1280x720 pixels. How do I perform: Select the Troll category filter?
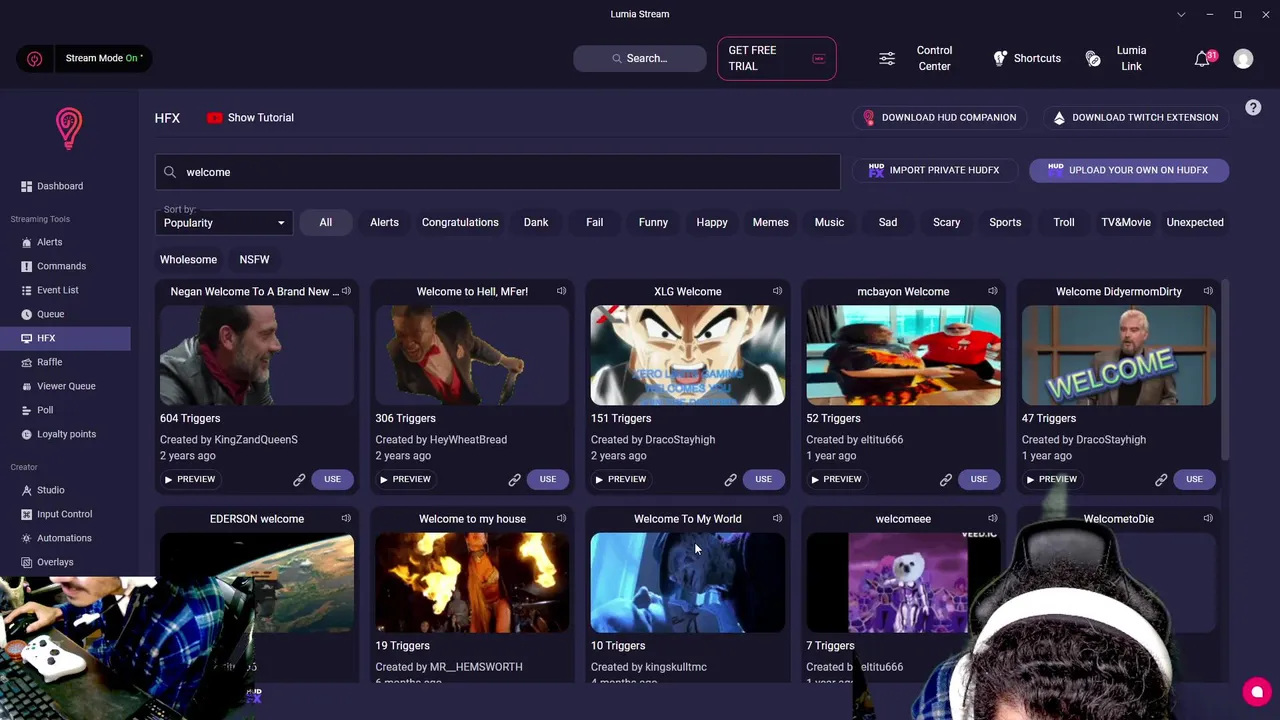click(1064, 222)
